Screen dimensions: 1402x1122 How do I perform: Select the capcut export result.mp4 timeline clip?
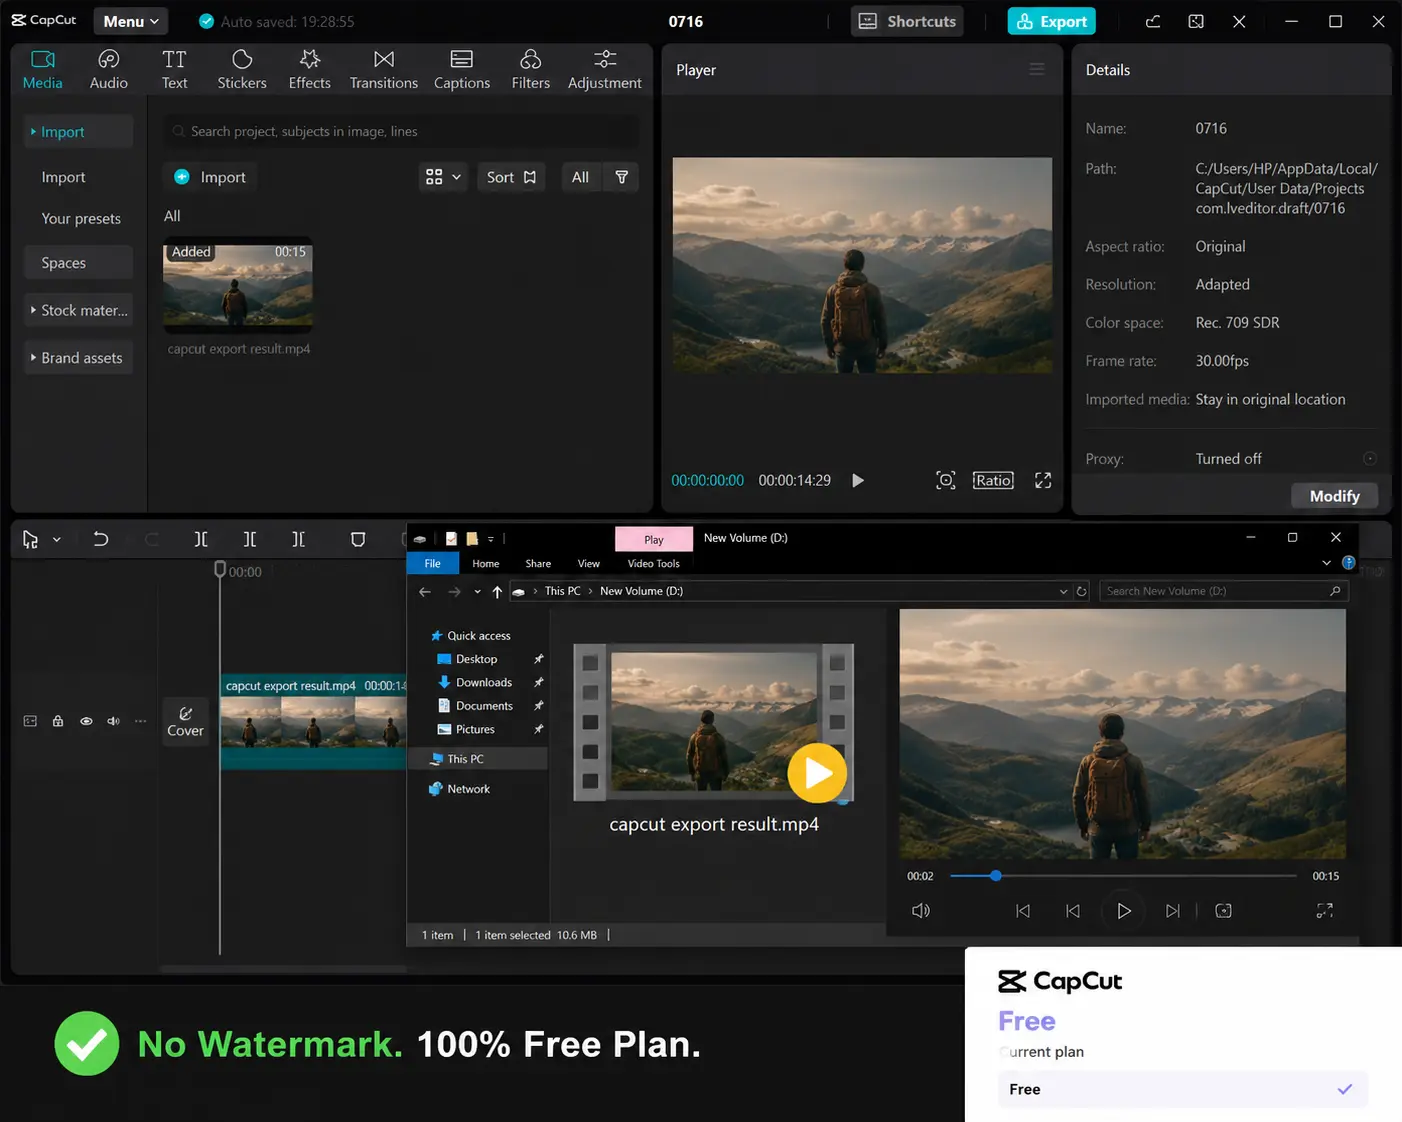[x=313, y=722]
